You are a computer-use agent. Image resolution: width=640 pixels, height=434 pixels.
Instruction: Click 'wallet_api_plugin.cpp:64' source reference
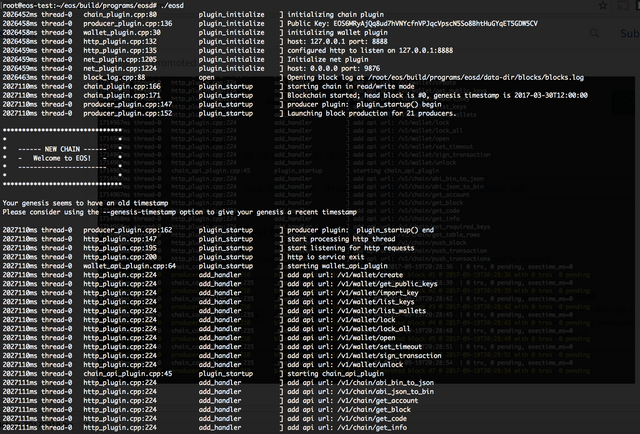(x=130, y=266)
